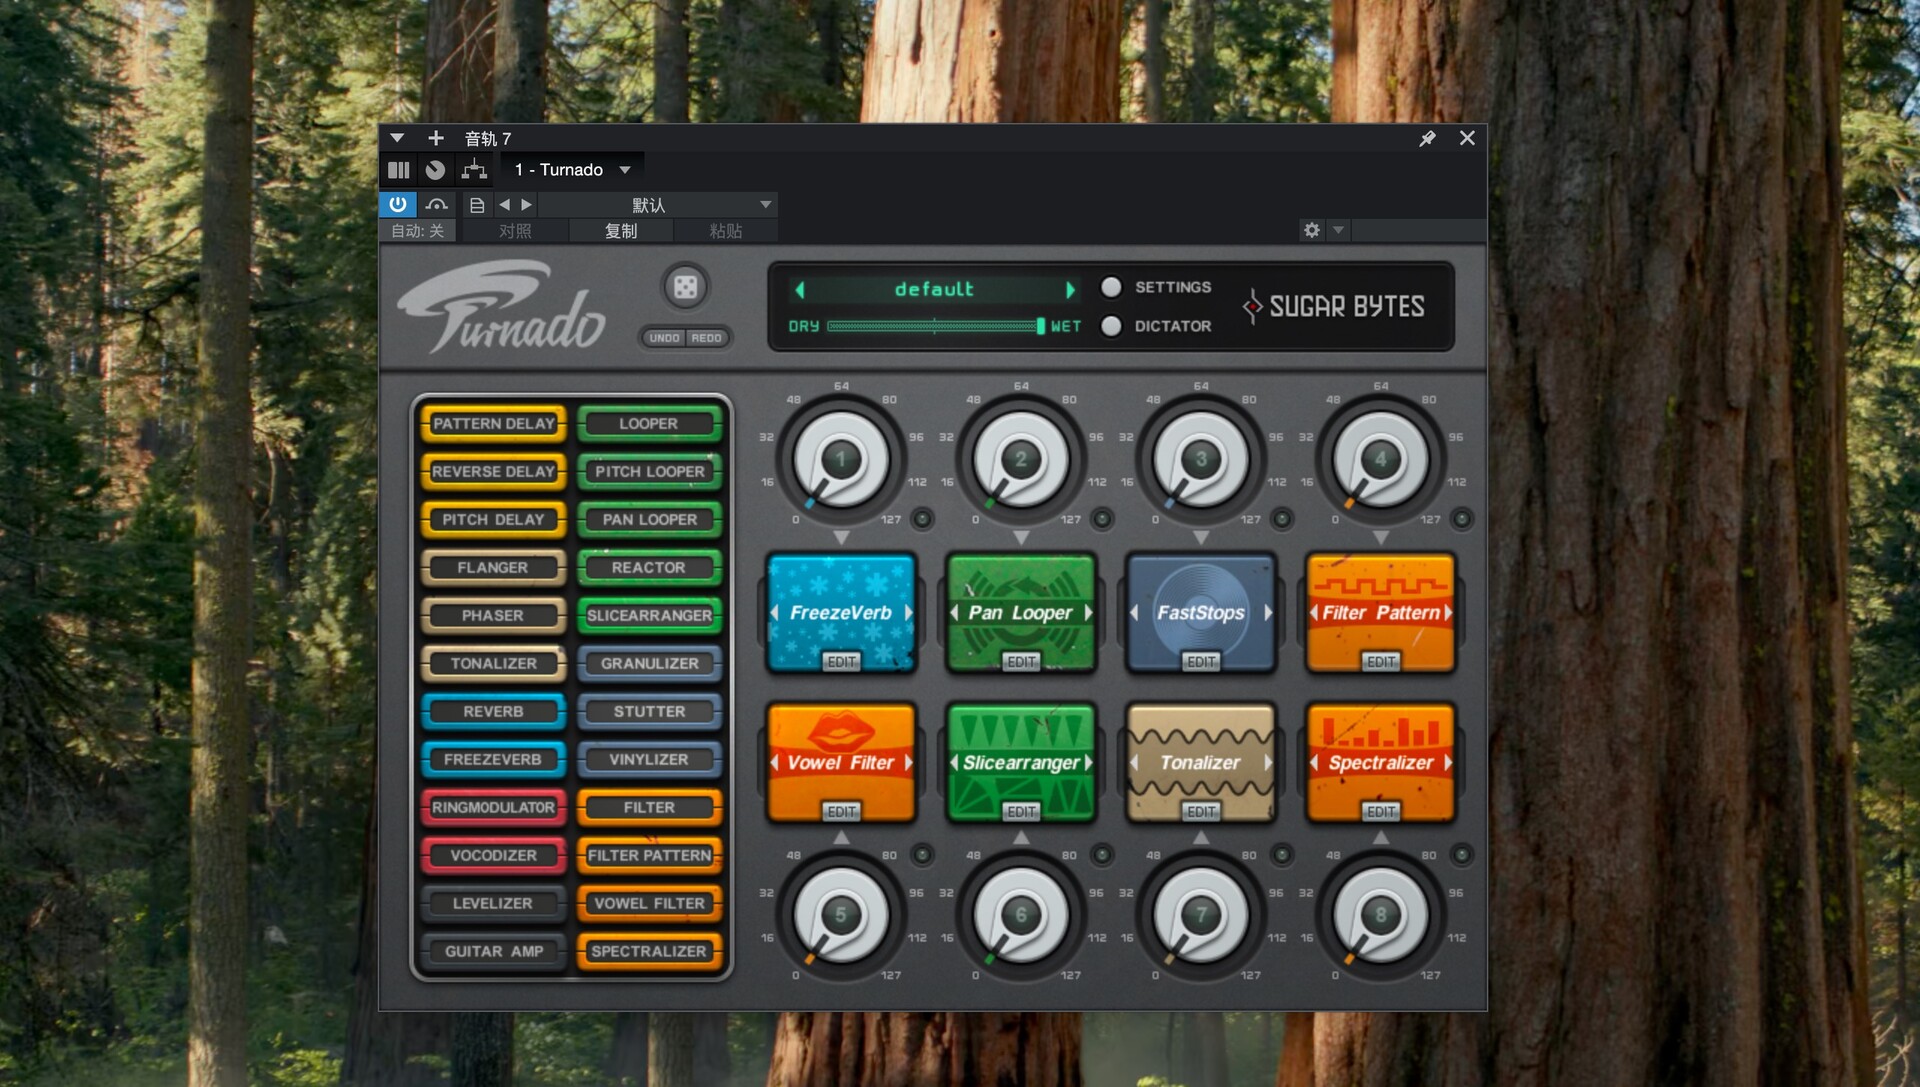
Task: Toggle small button above knob 5
Action: (x=922, y=854)
